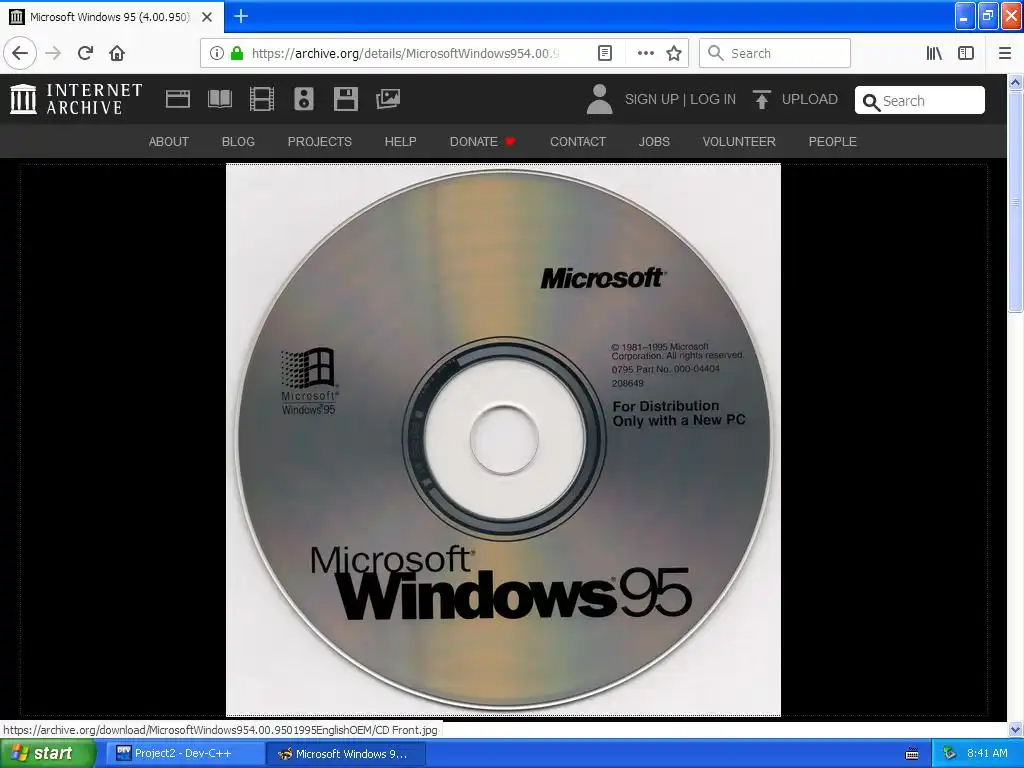Click the Internet Archive logo
The image size is (1024, 768).
click(76, 99)
